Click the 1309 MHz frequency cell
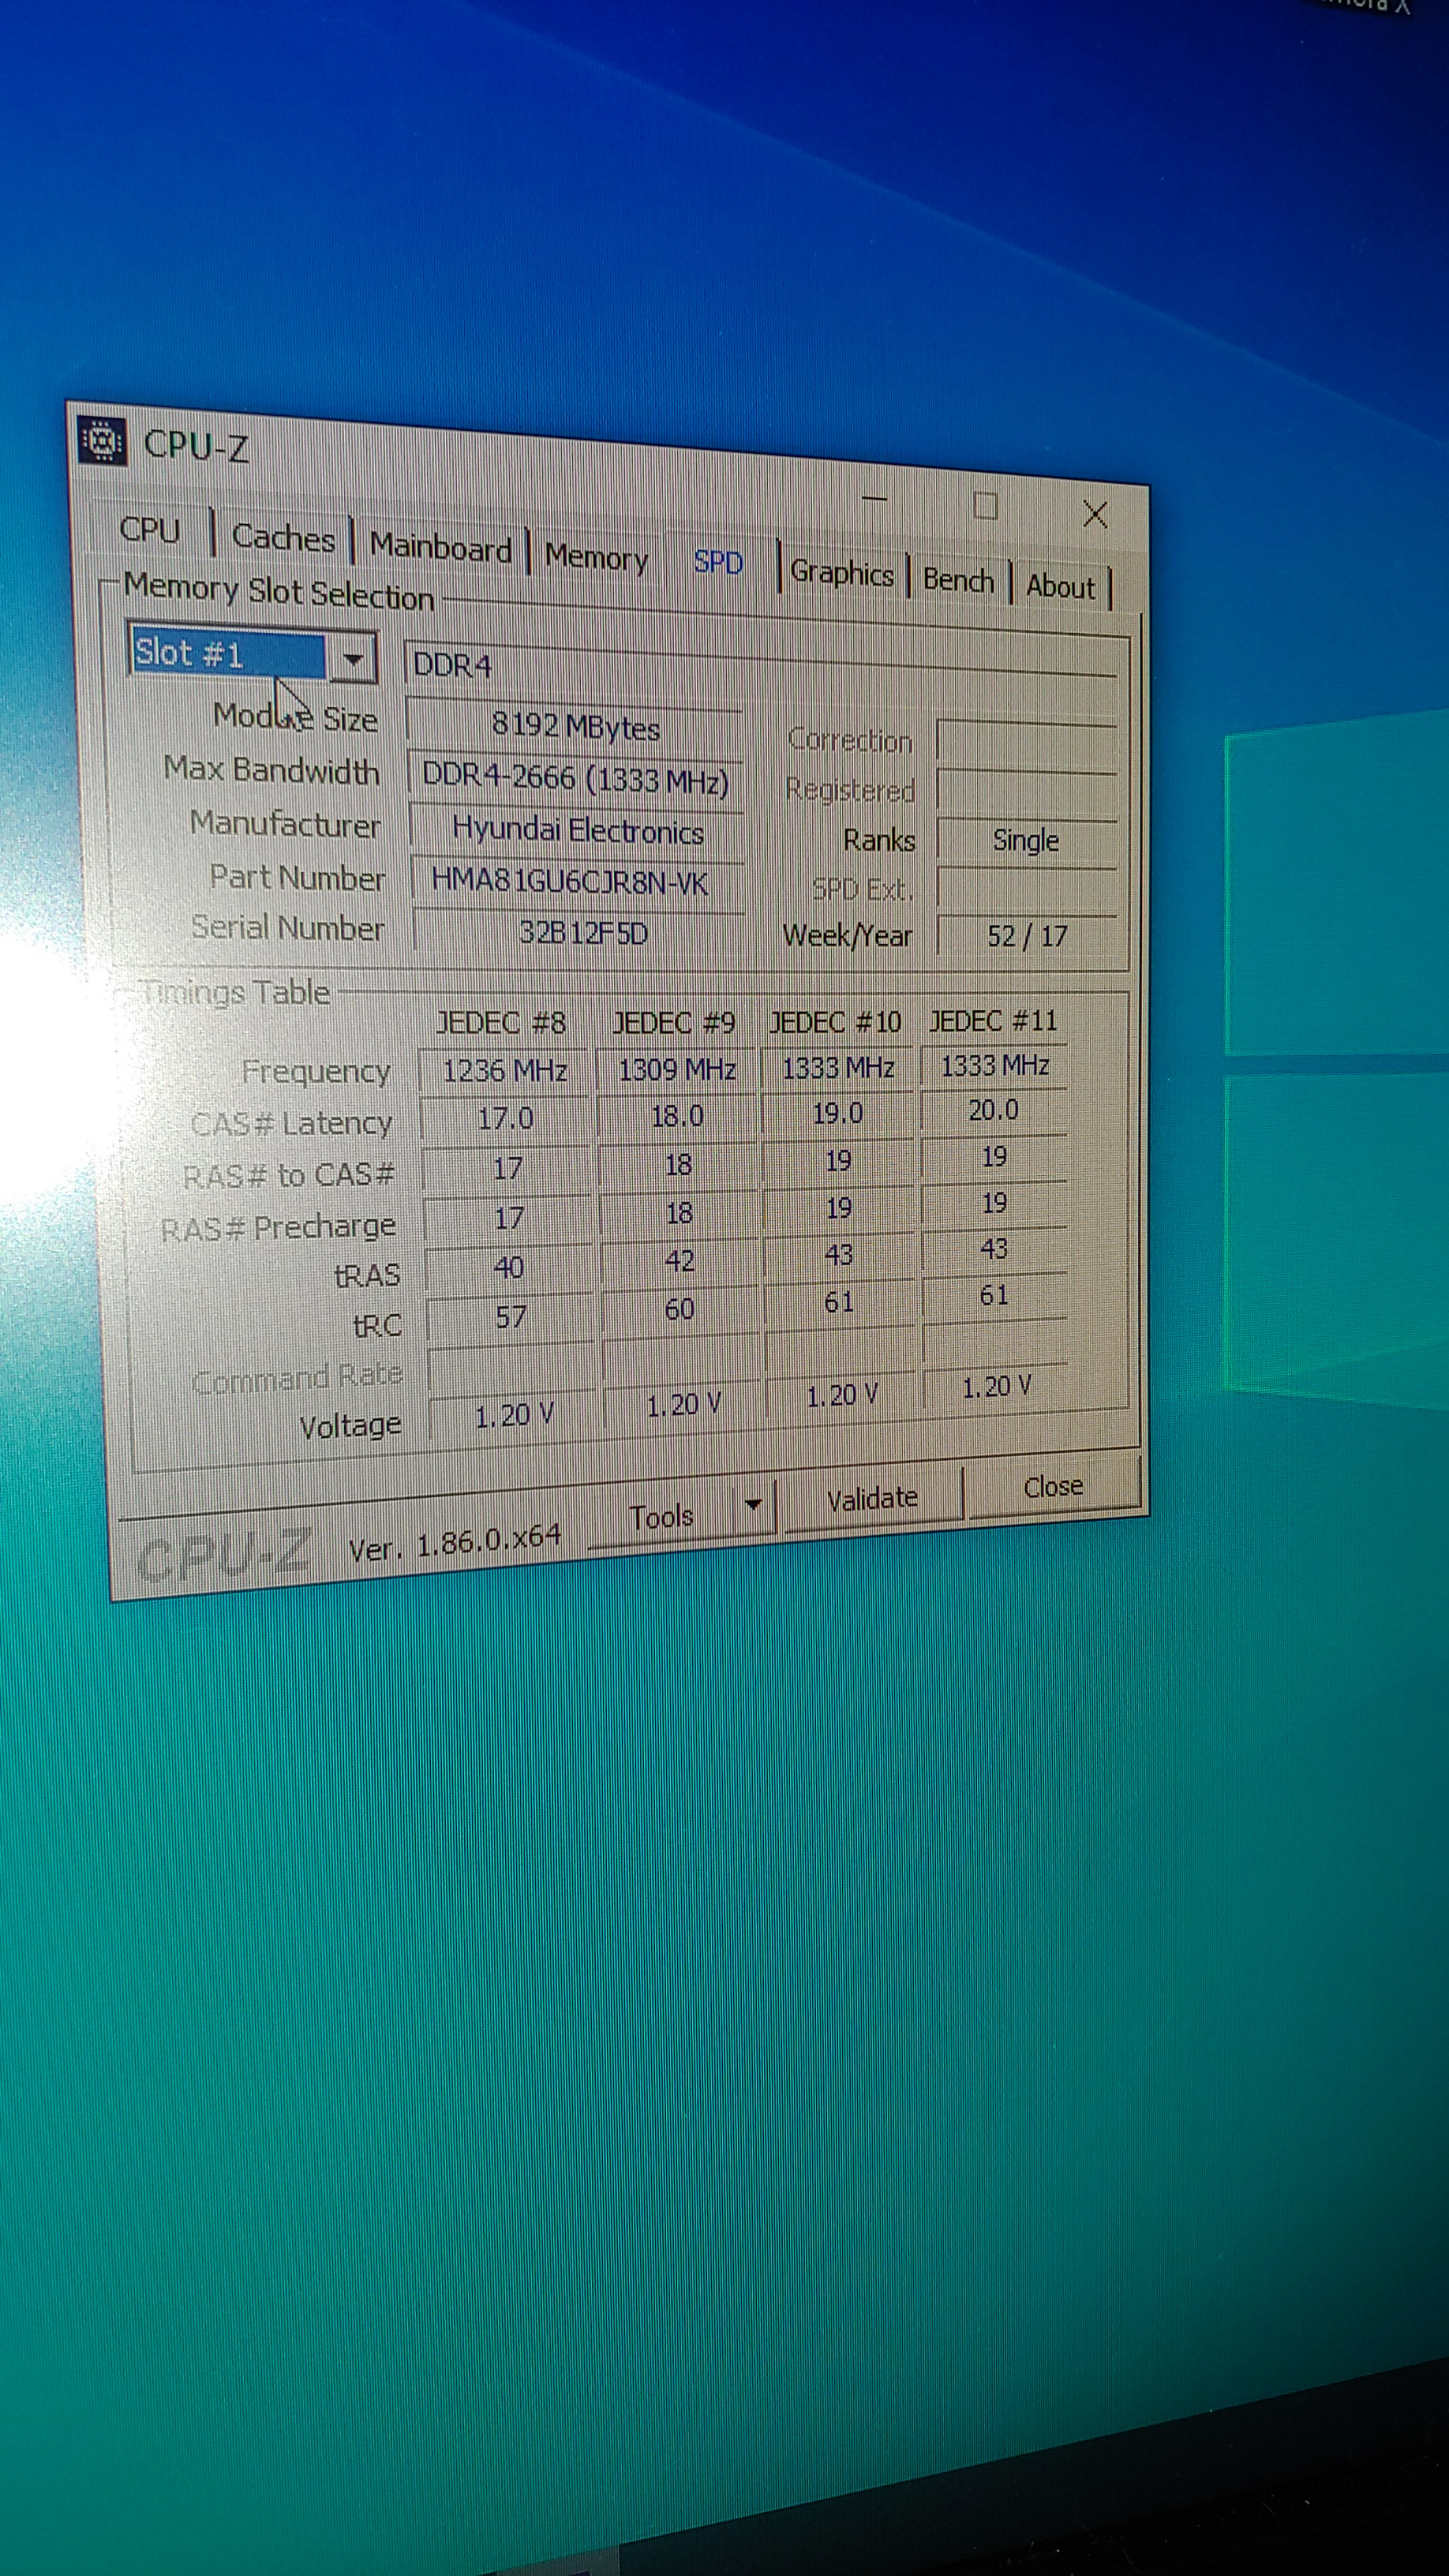The height and width of the screenshot is (2576, 1449). pos(677,1069)
